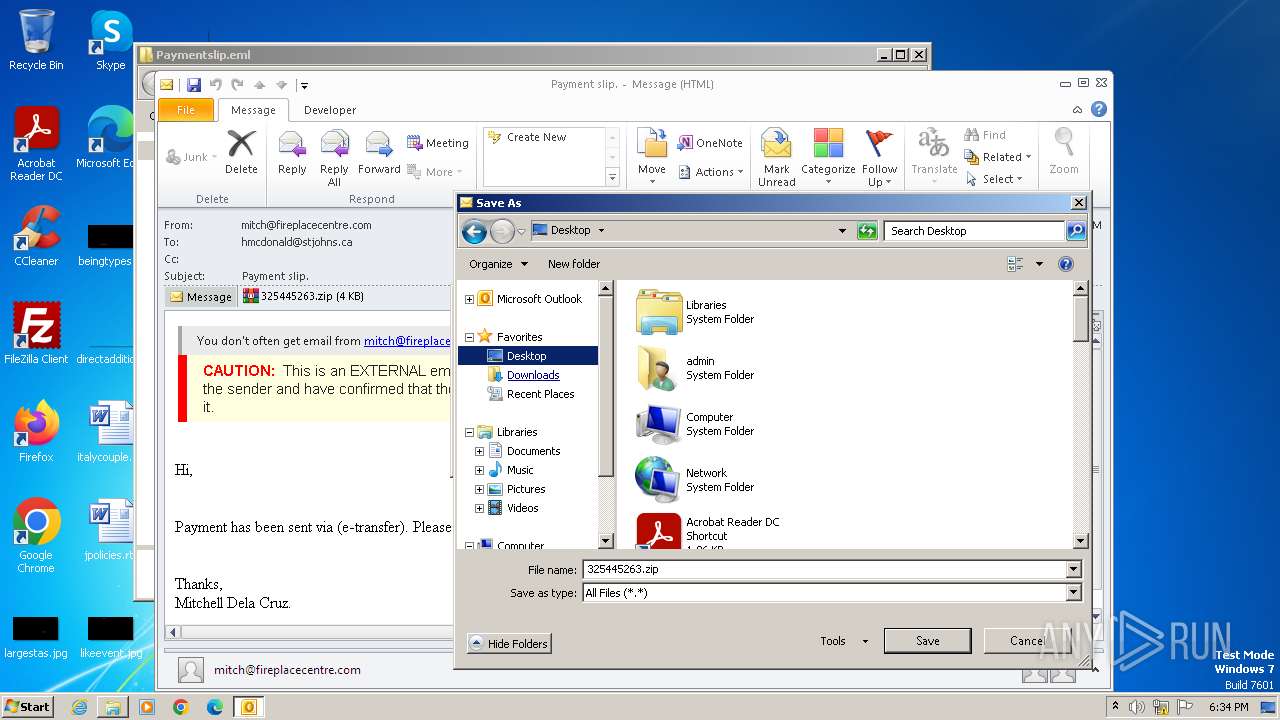Expand the Pictures library node
1280x720 pixels.
click(x=479, y=489)
